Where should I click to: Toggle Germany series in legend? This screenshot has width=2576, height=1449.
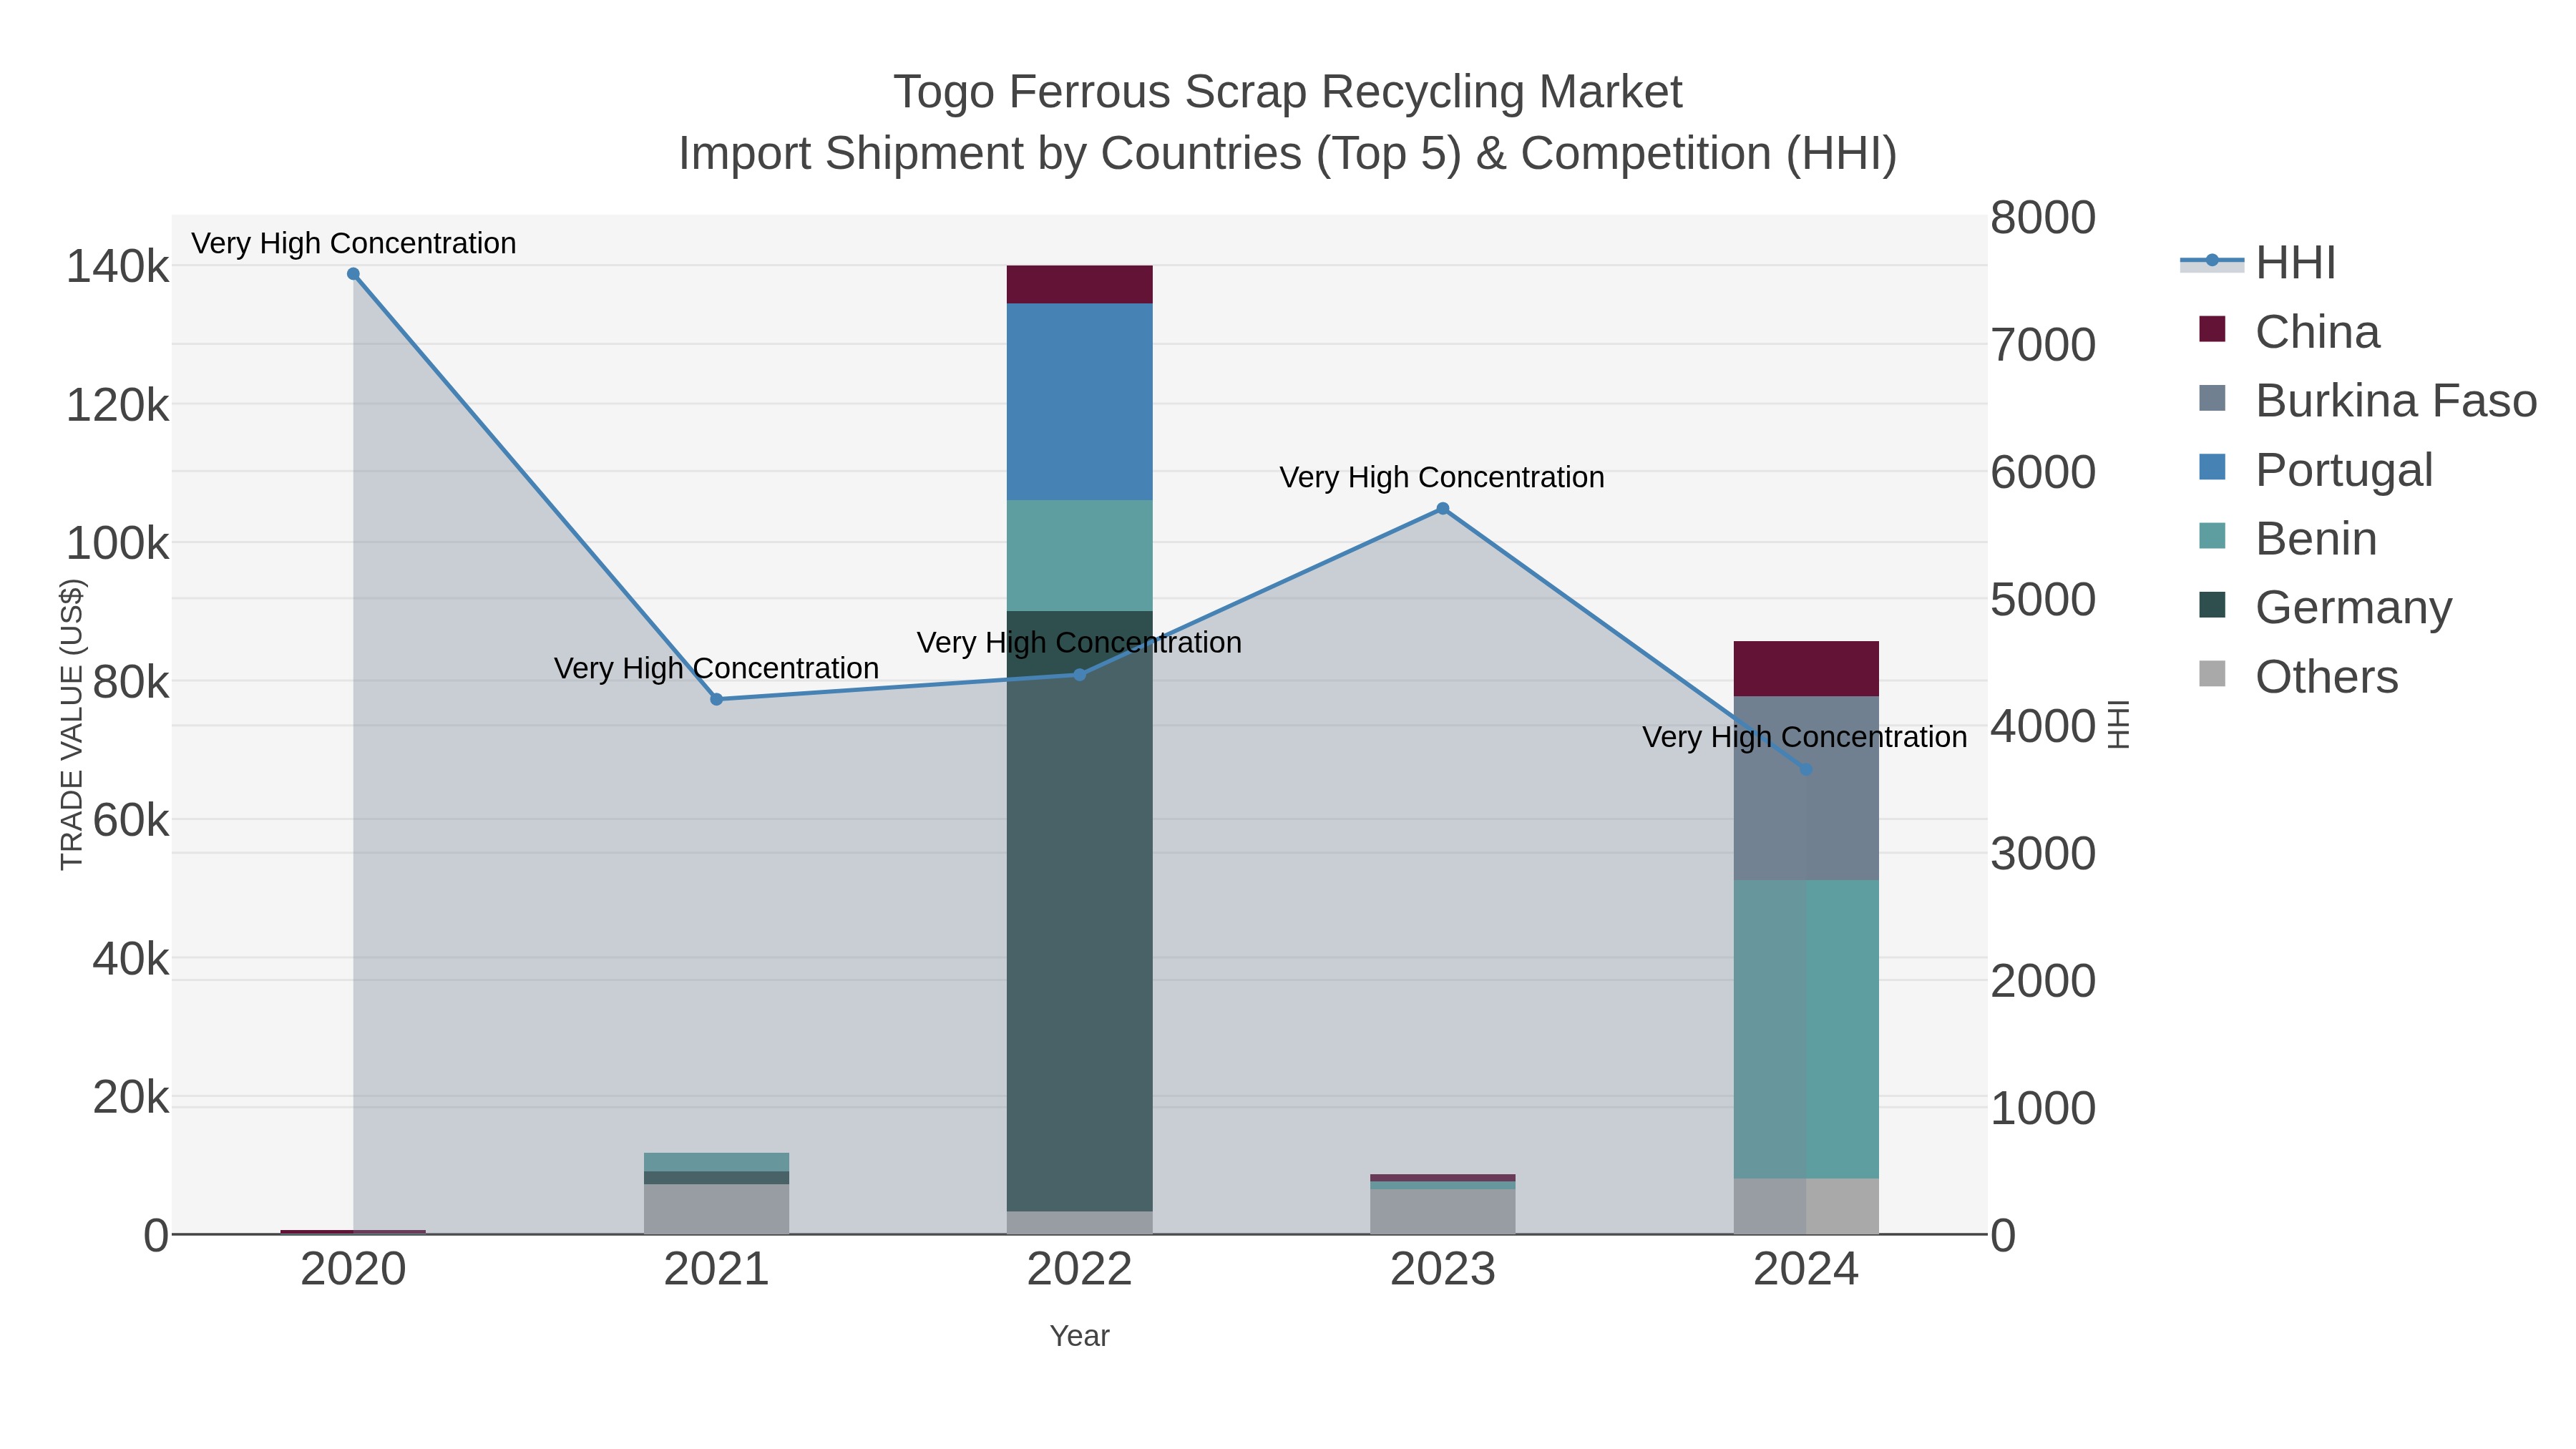tap(2325, 608)
